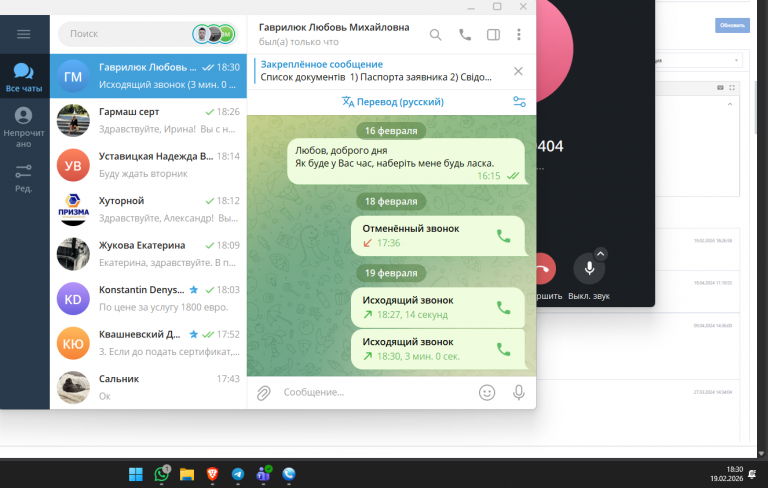Screen dimensions: 768x488
Task: Open the Ред. folder editor
Action: coord(24,178)
